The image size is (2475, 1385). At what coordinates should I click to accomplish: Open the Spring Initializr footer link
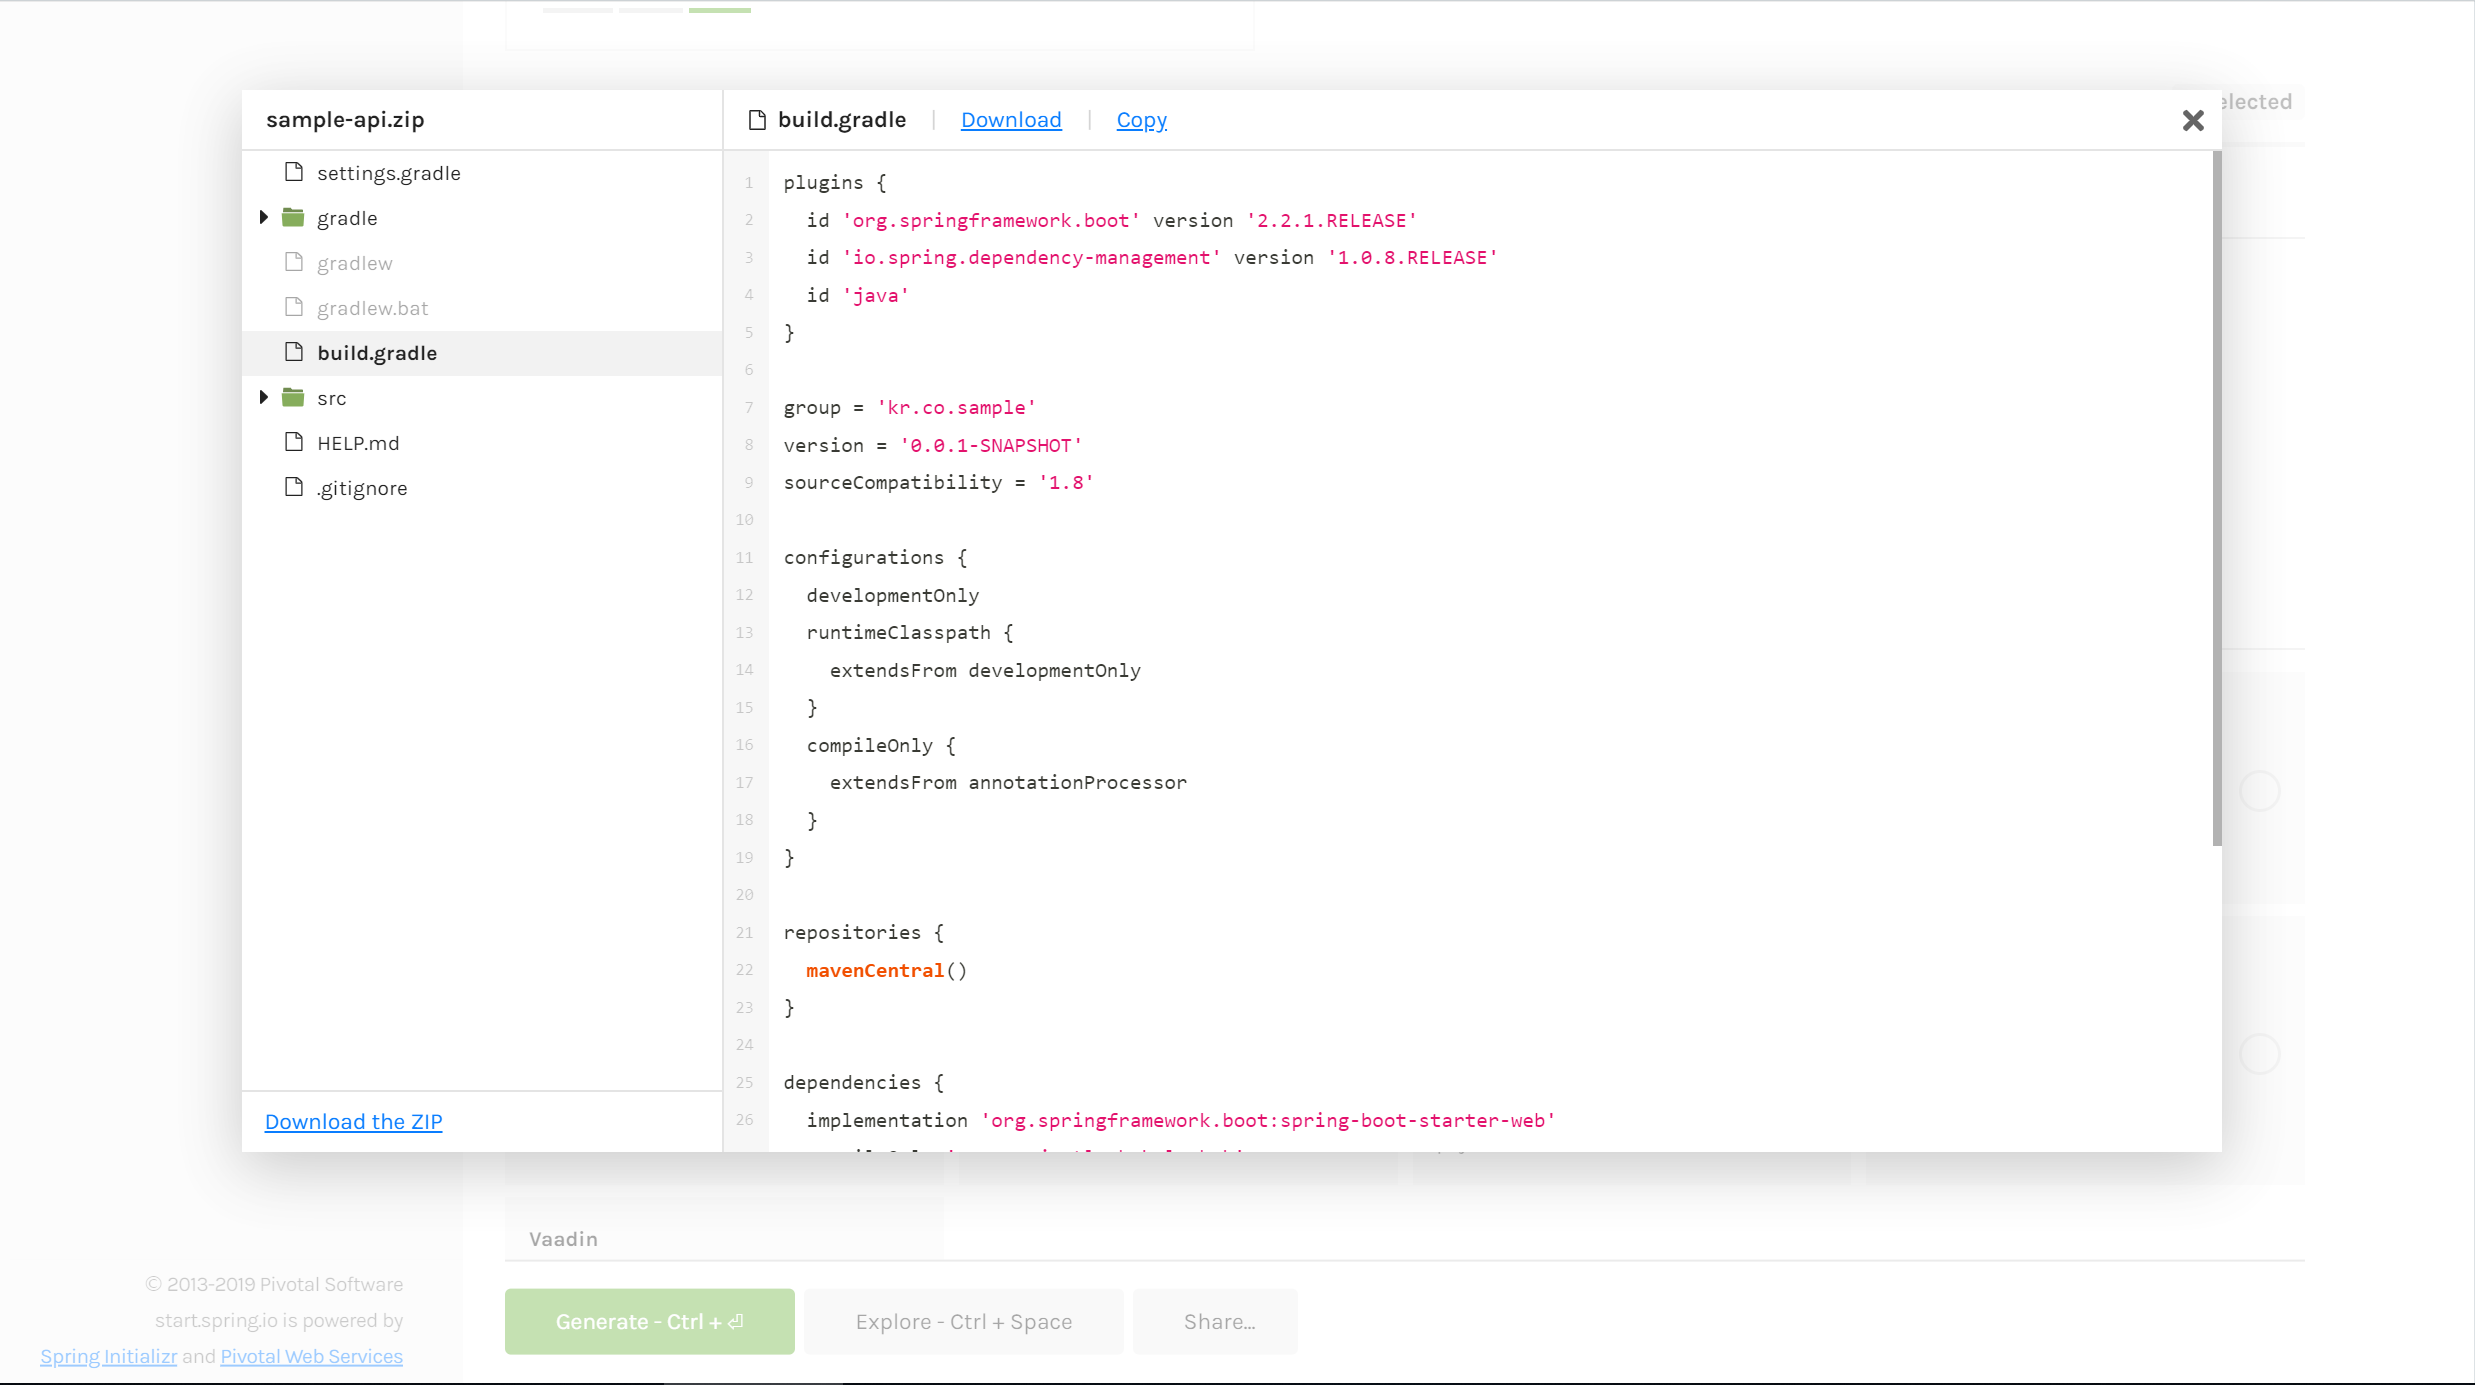(x=108, y=1356)
